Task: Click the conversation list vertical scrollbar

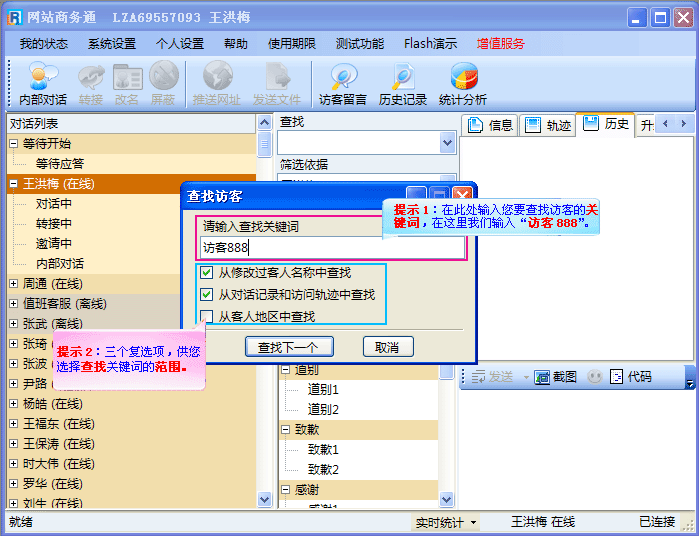Action: coord(265,300)
